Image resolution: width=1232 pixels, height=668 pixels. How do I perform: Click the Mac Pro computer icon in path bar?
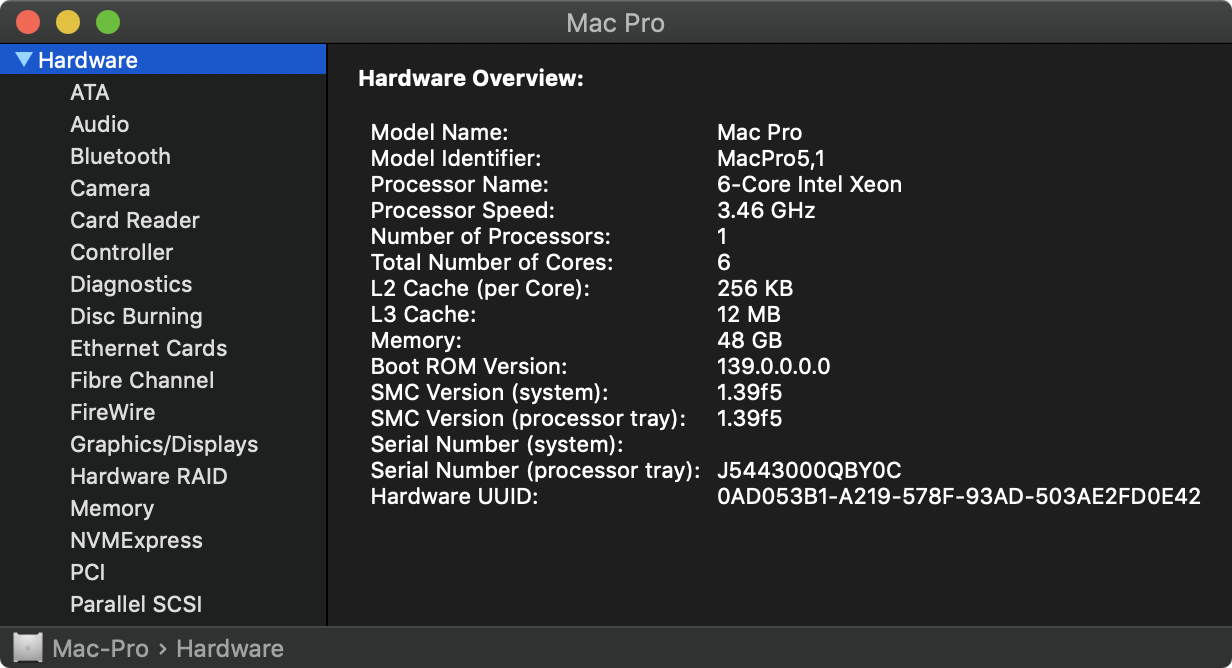(x=28, y=648)
